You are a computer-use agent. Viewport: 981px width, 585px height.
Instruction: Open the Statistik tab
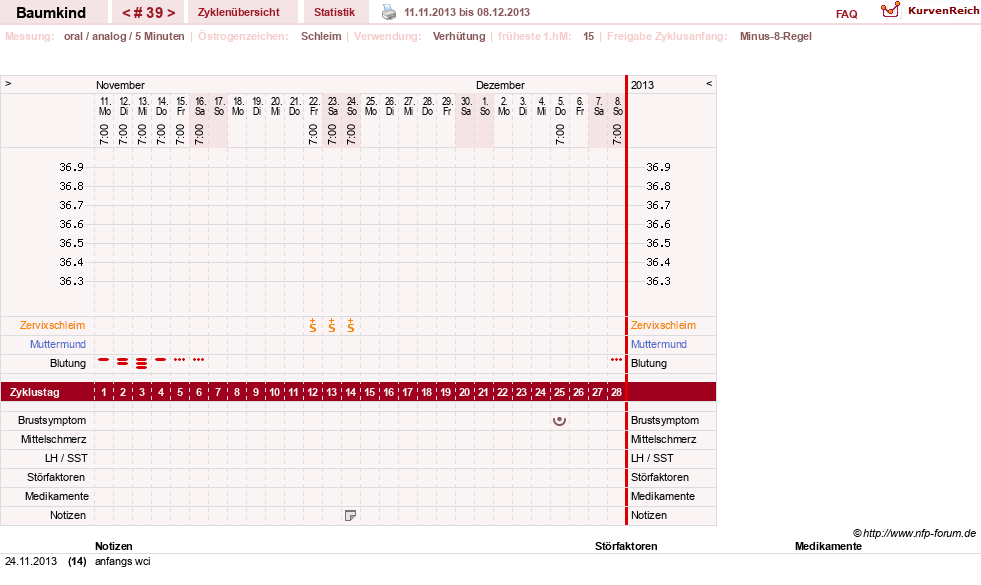334,12
